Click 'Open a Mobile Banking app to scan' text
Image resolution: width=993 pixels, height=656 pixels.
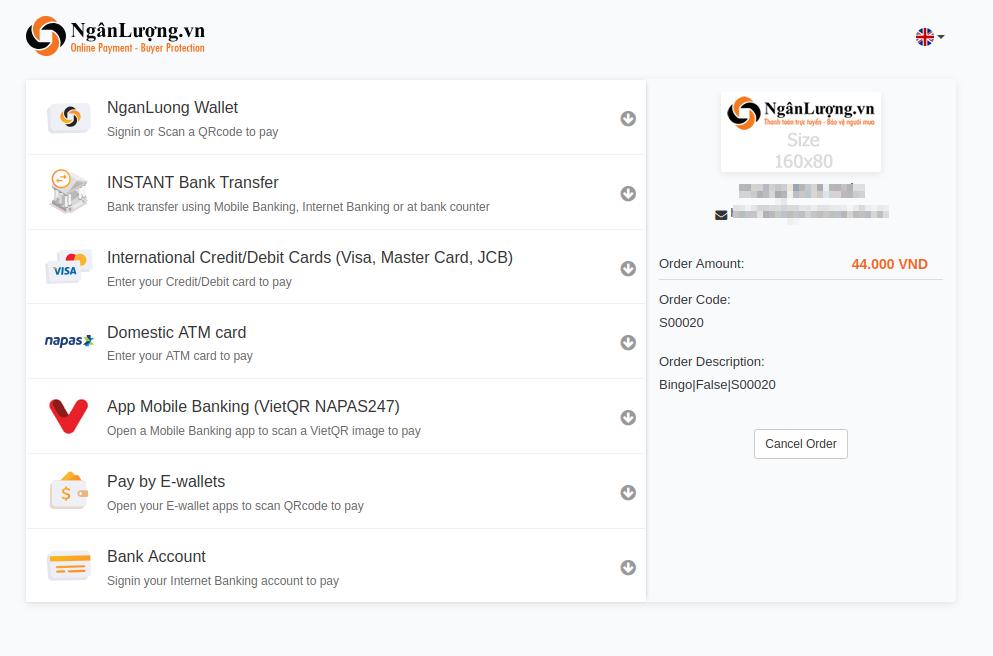(264, 431)
